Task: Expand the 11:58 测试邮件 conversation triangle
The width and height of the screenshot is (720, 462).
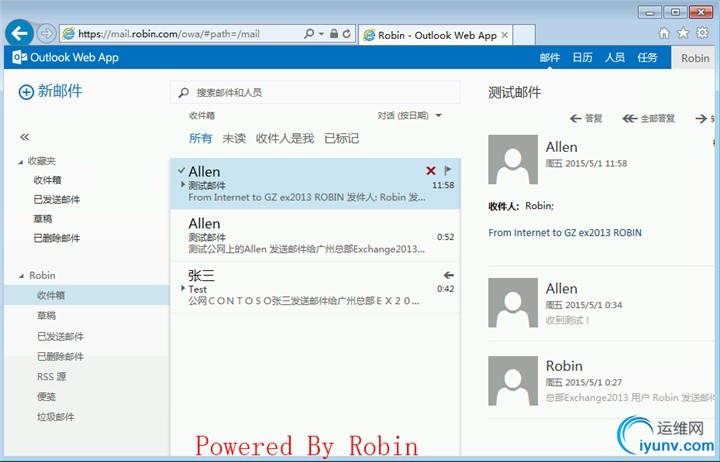Action: tap(183, 185)
